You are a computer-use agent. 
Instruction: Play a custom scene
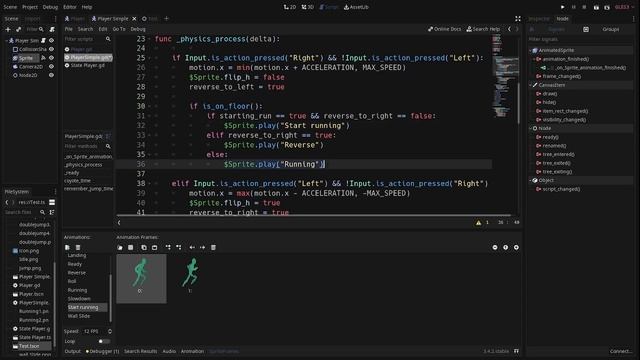click(x=607, y=7)
